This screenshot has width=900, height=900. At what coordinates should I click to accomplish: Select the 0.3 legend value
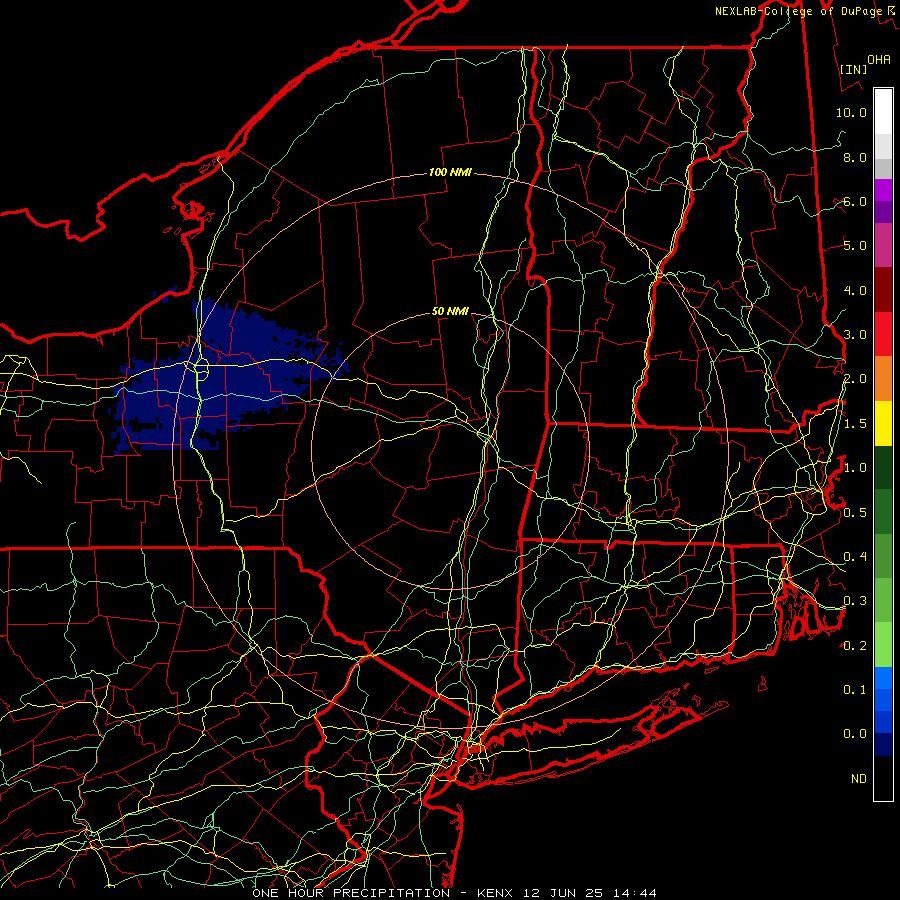855,601
